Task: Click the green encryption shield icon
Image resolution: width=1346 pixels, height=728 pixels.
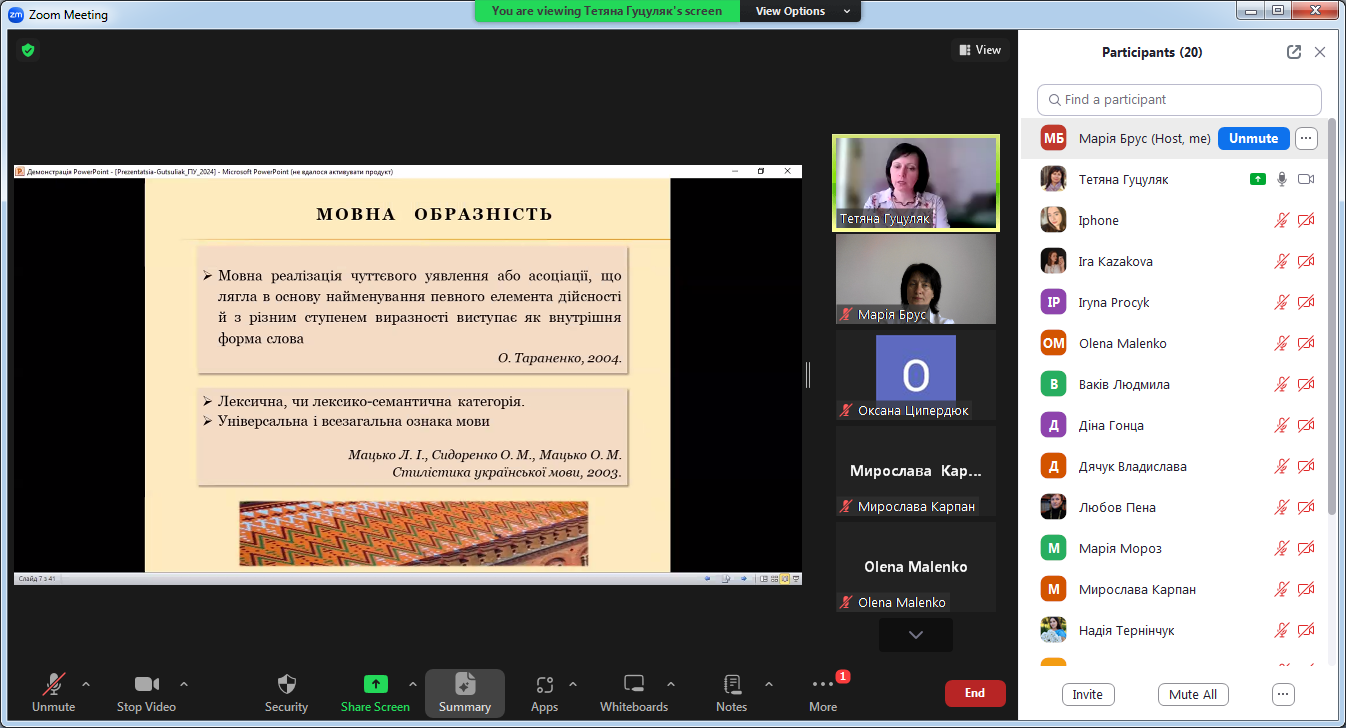Action: tap(28, 49)
